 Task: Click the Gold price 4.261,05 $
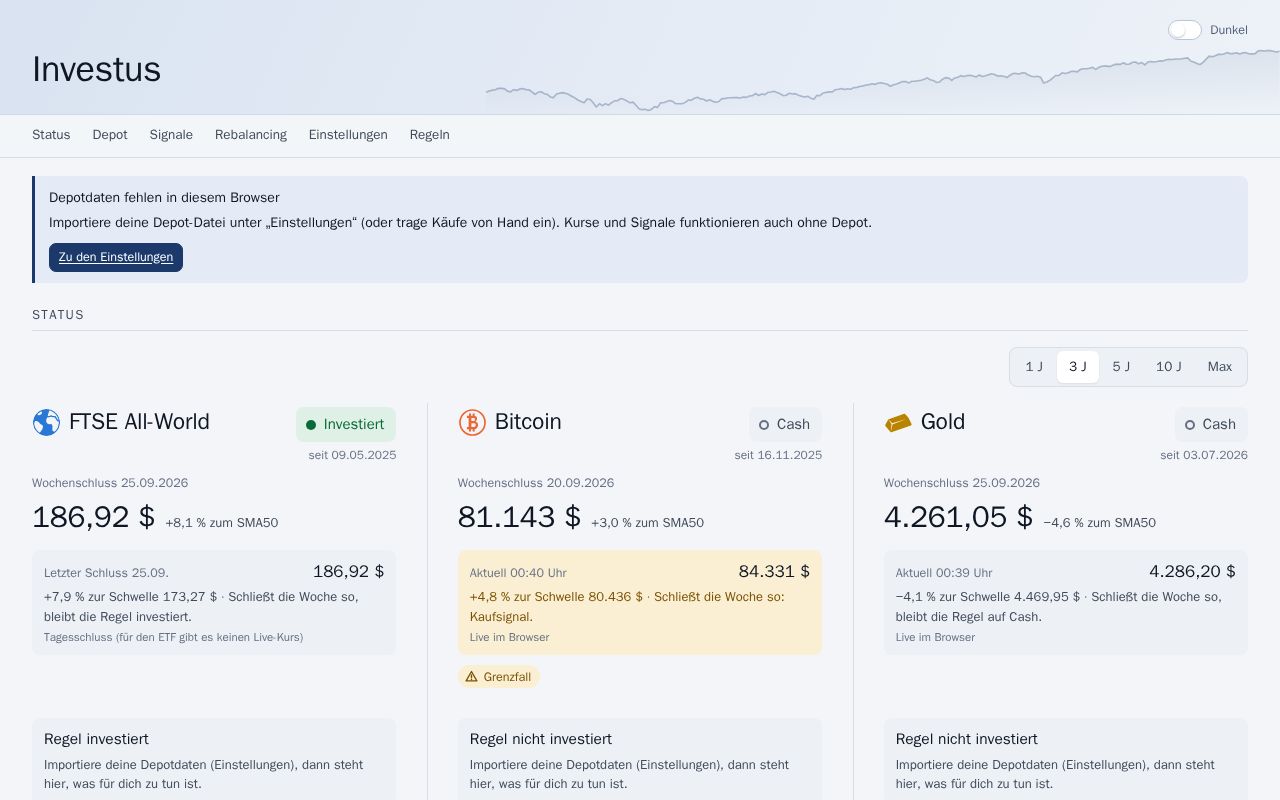(x=958, y=517)
